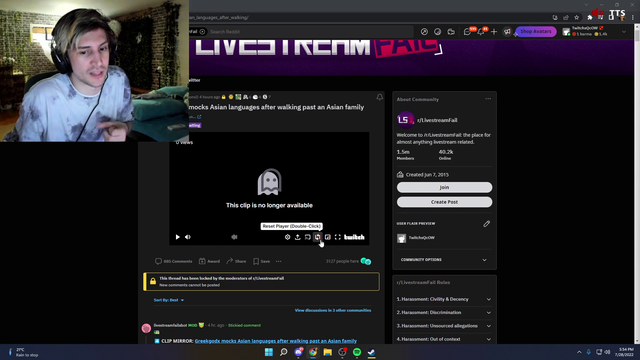Image resolution: width=640 pixels, height=360 pixels.
Task: Click the Shop Avatars button
Action: click(536, 31)
